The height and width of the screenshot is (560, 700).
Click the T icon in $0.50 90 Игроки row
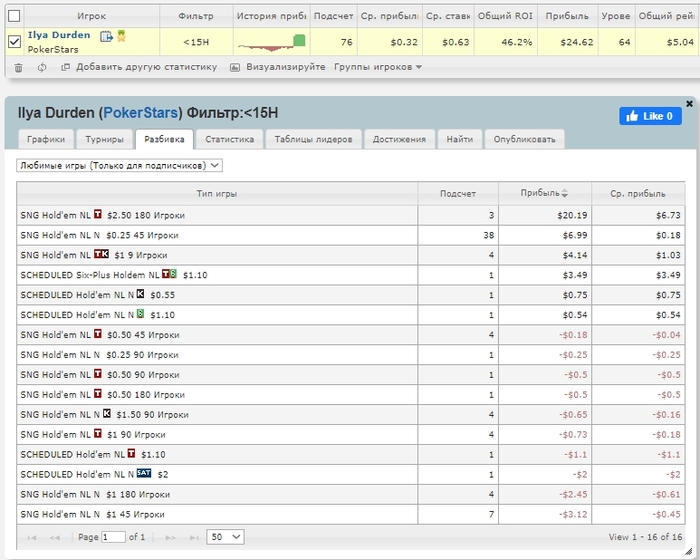pos(98,374)
